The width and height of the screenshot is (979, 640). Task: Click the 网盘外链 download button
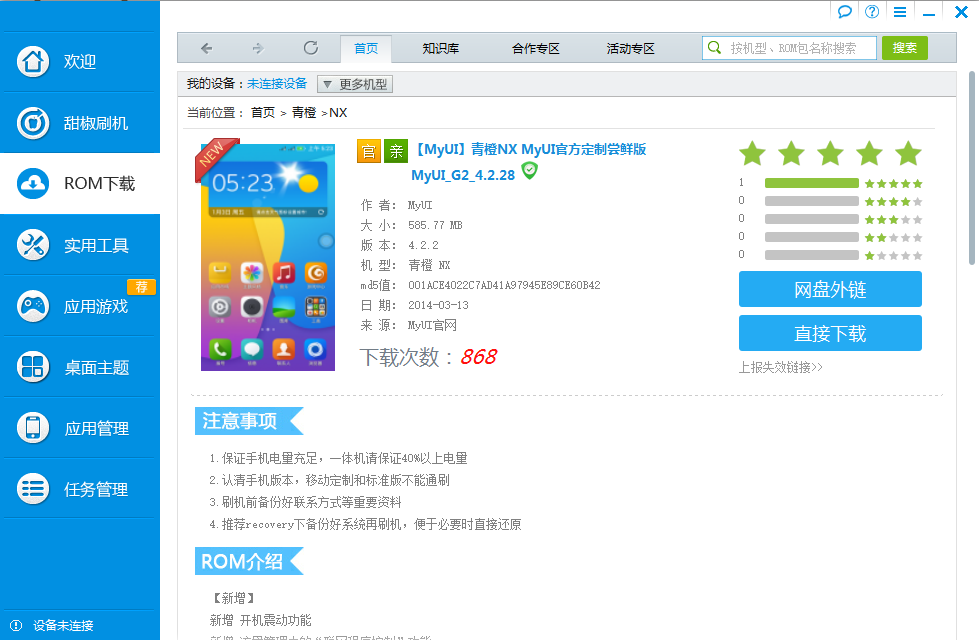pyautogui.click(x=830, y=289)
